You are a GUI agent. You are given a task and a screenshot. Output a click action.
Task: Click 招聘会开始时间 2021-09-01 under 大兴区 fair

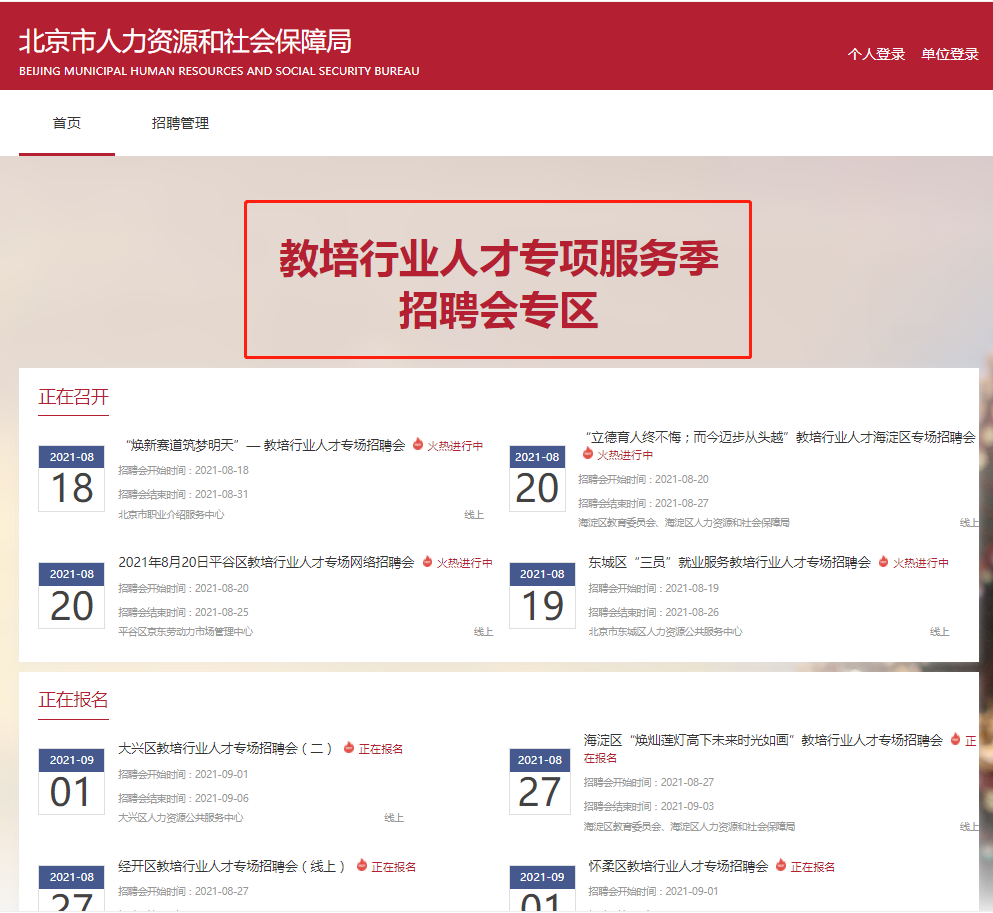pyautogui.click(x=184, y=774)
